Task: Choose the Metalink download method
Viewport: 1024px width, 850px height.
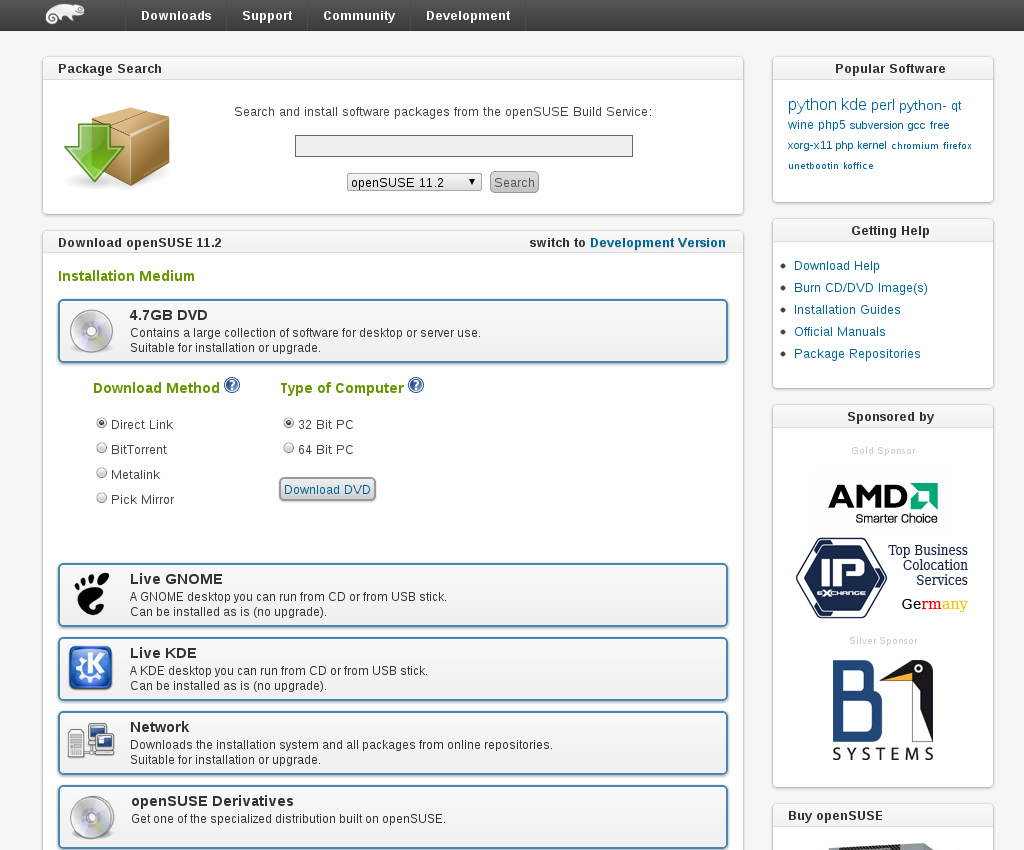Action: pyautogui.click(x=102, y=473)
